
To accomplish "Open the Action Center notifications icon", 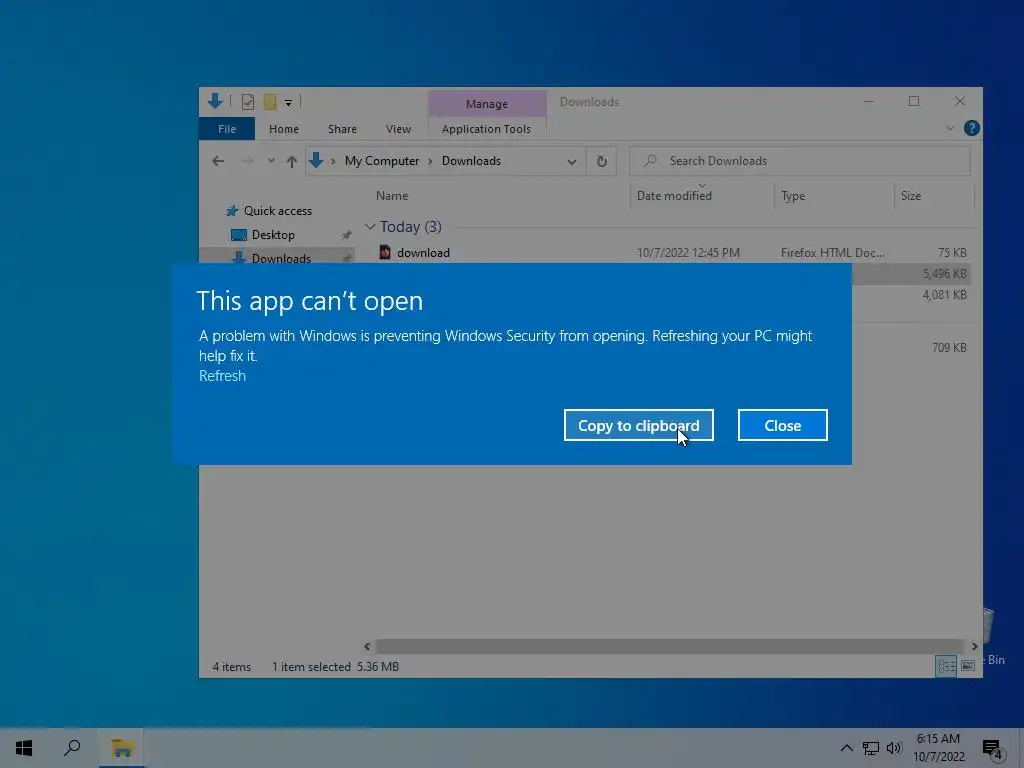I will (993, 748).
